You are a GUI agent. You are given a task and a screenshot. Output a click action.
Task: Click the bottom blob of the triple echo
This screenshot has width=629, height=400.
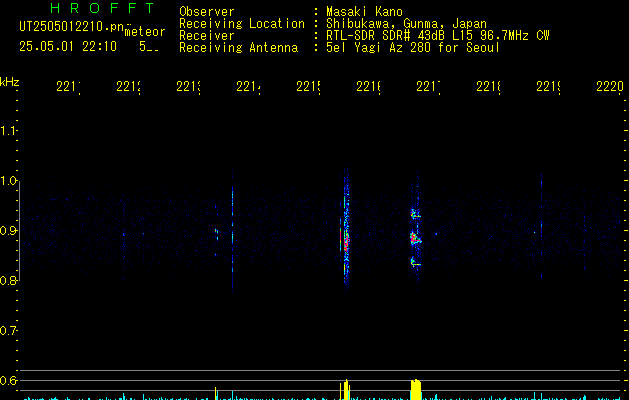click(x=415, y=262)
